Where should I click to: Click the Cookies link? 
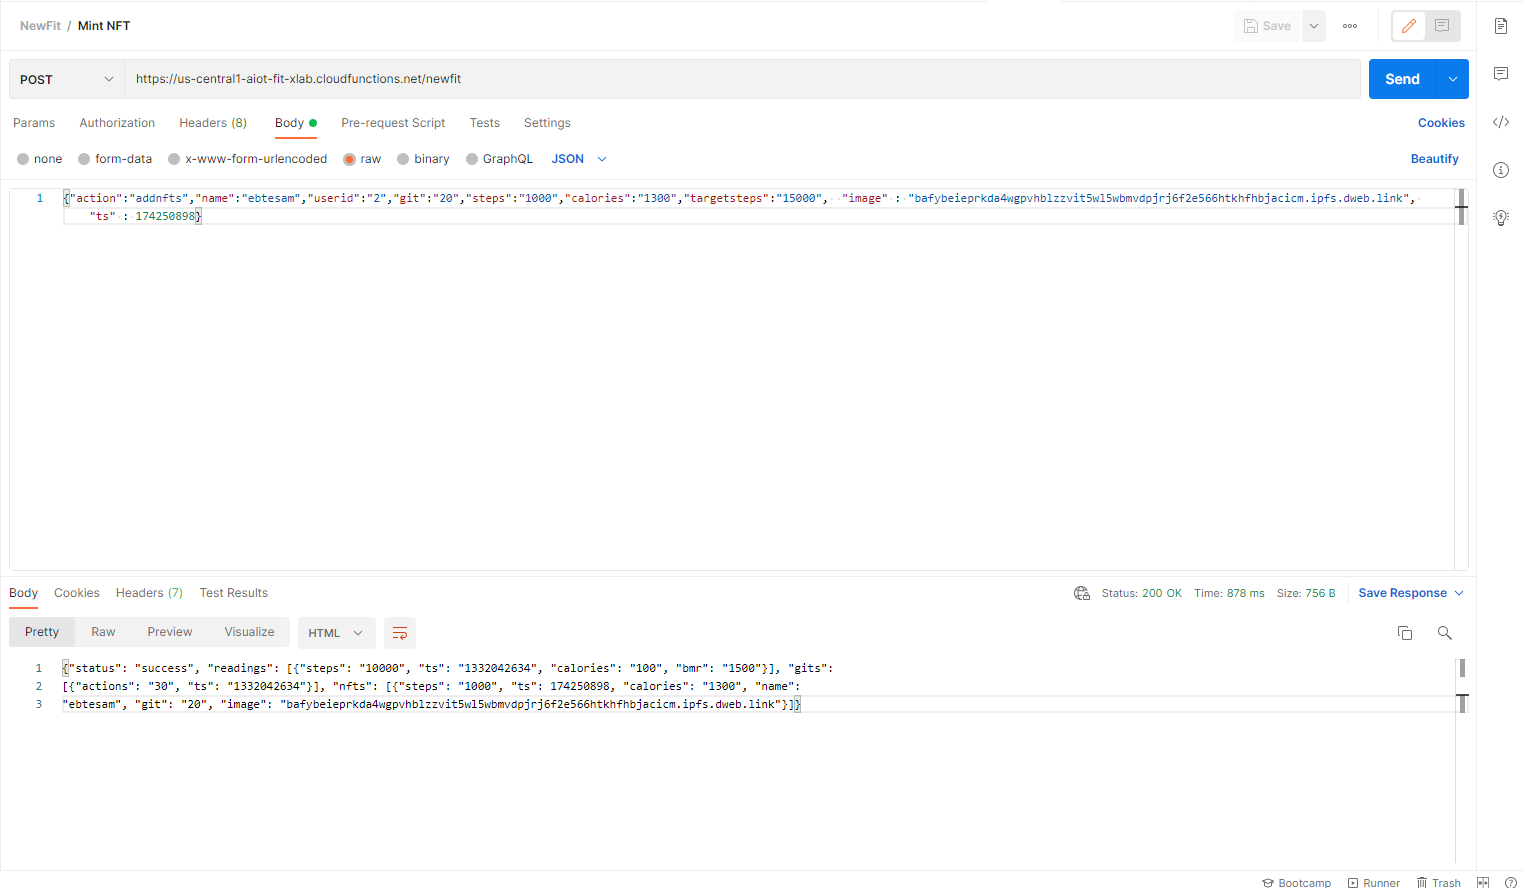[x=1441, y=123]
